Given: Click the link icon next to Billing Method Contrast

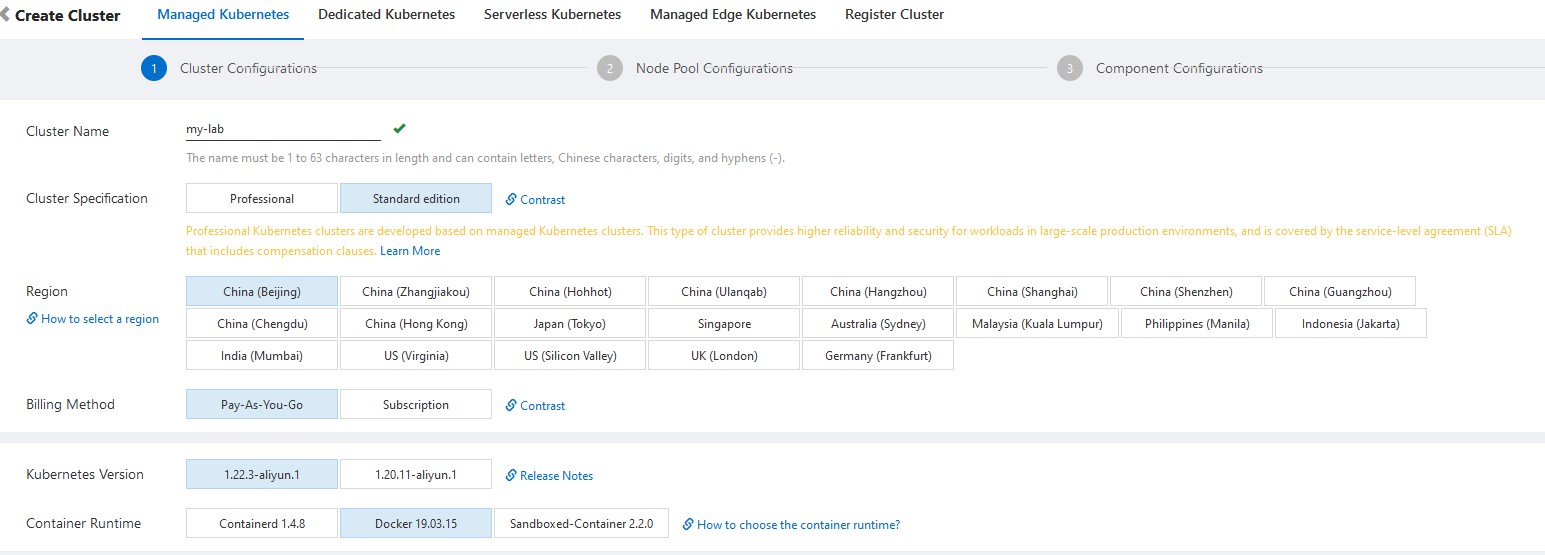Looking at the screenshot, I should [x=511, y=405].
